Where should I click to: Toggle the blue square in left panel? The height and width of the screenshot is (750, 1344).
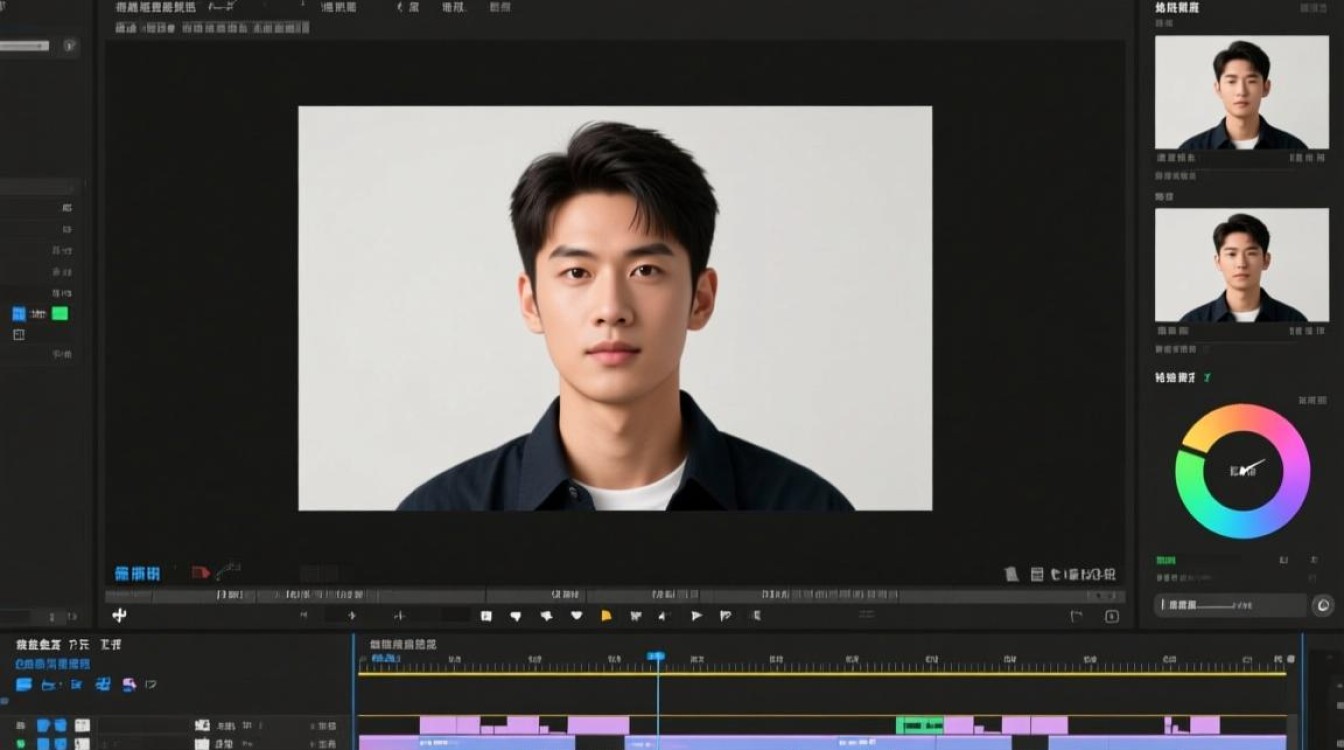click(19, 313)
